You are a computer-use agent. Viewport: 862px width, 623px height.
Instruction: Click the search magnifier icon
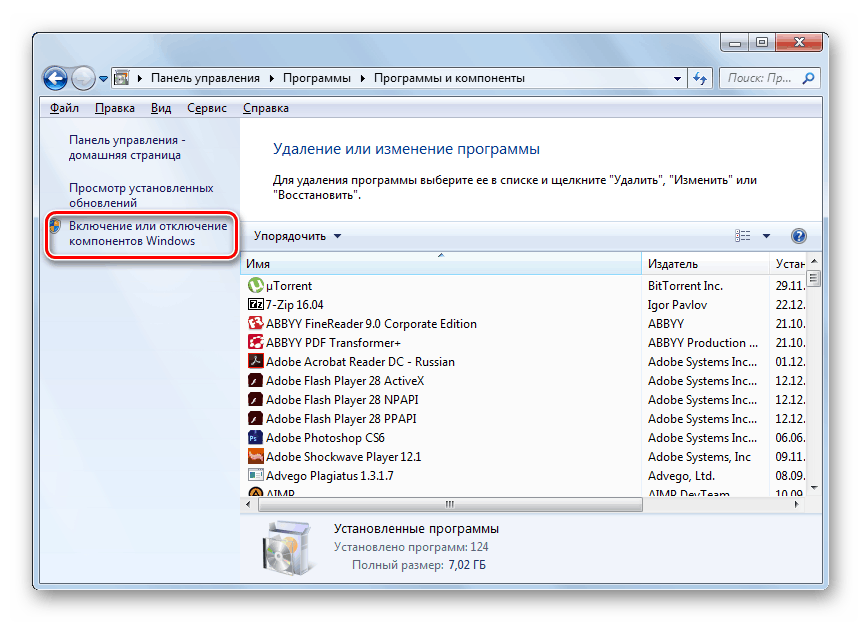point(808,78)
